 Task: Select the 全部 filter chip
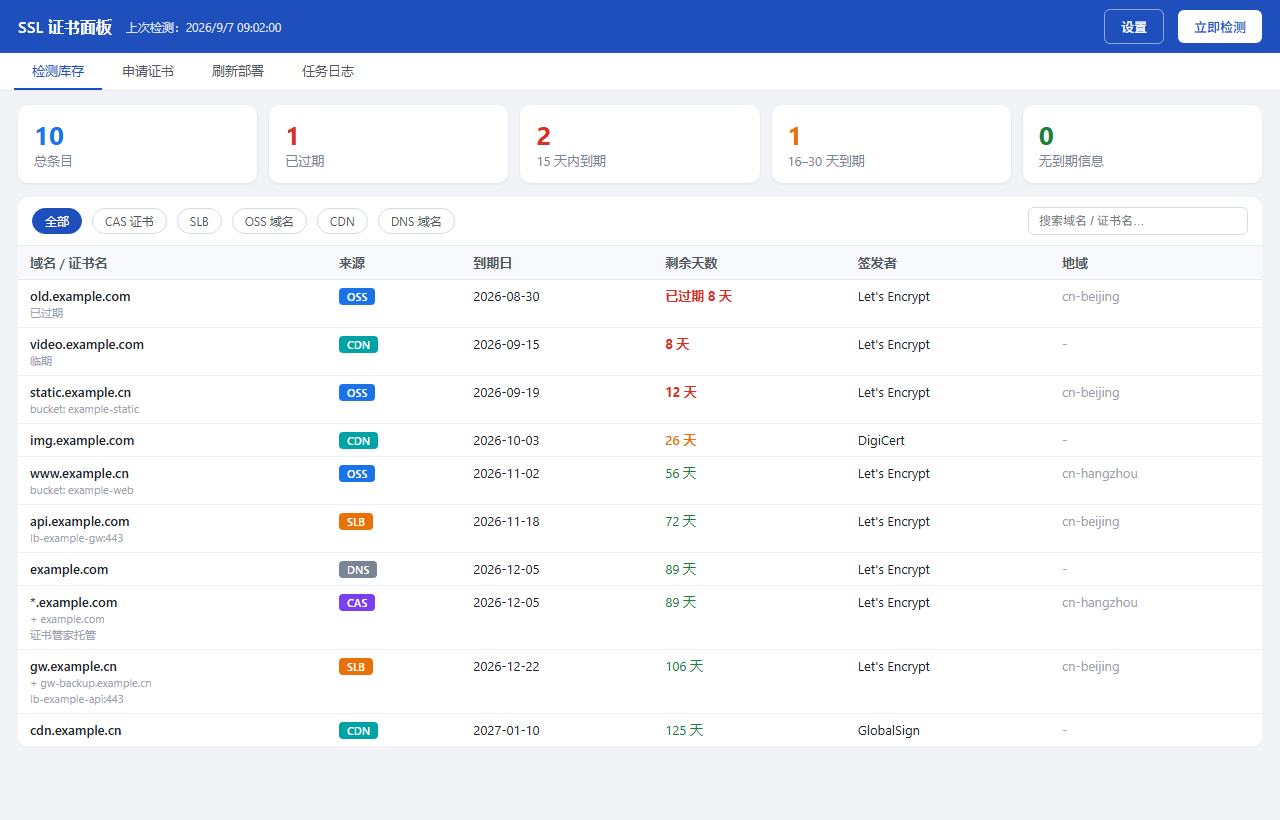pyautogui.click(x=57, y=221)
